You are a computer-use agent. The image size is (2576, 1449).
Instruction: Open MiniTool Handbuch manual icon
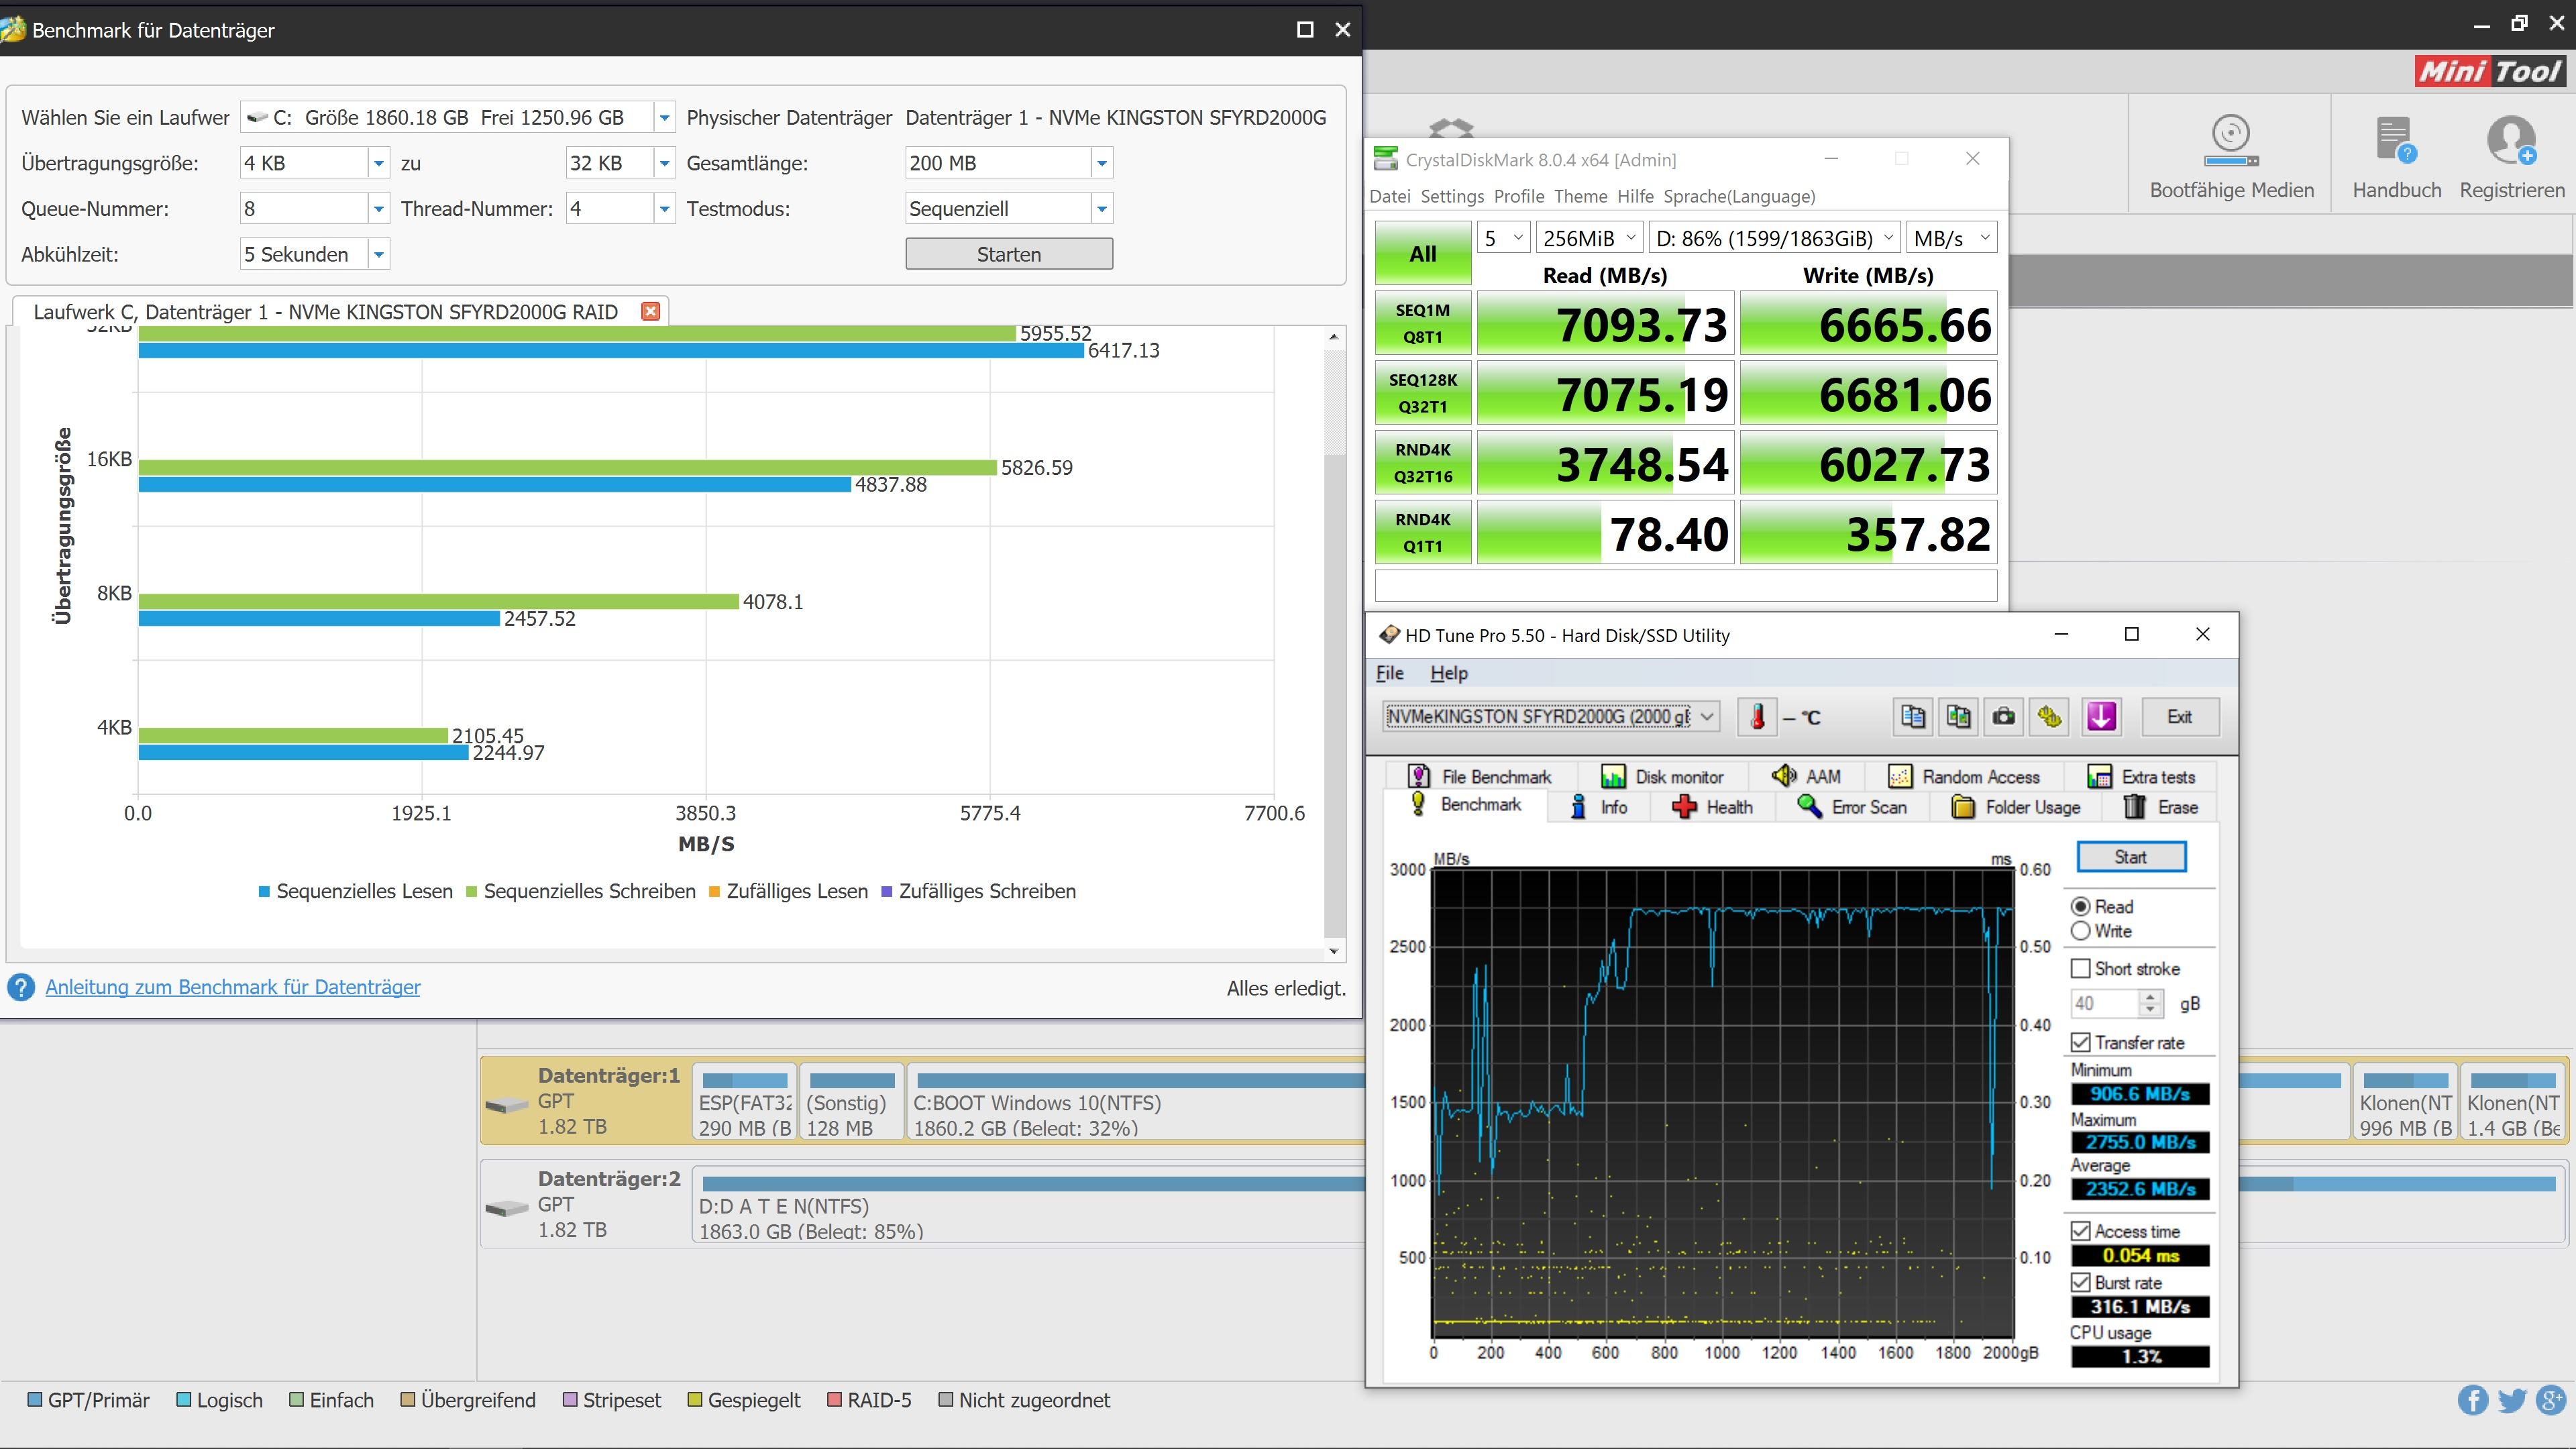(x=2396, y=141)
